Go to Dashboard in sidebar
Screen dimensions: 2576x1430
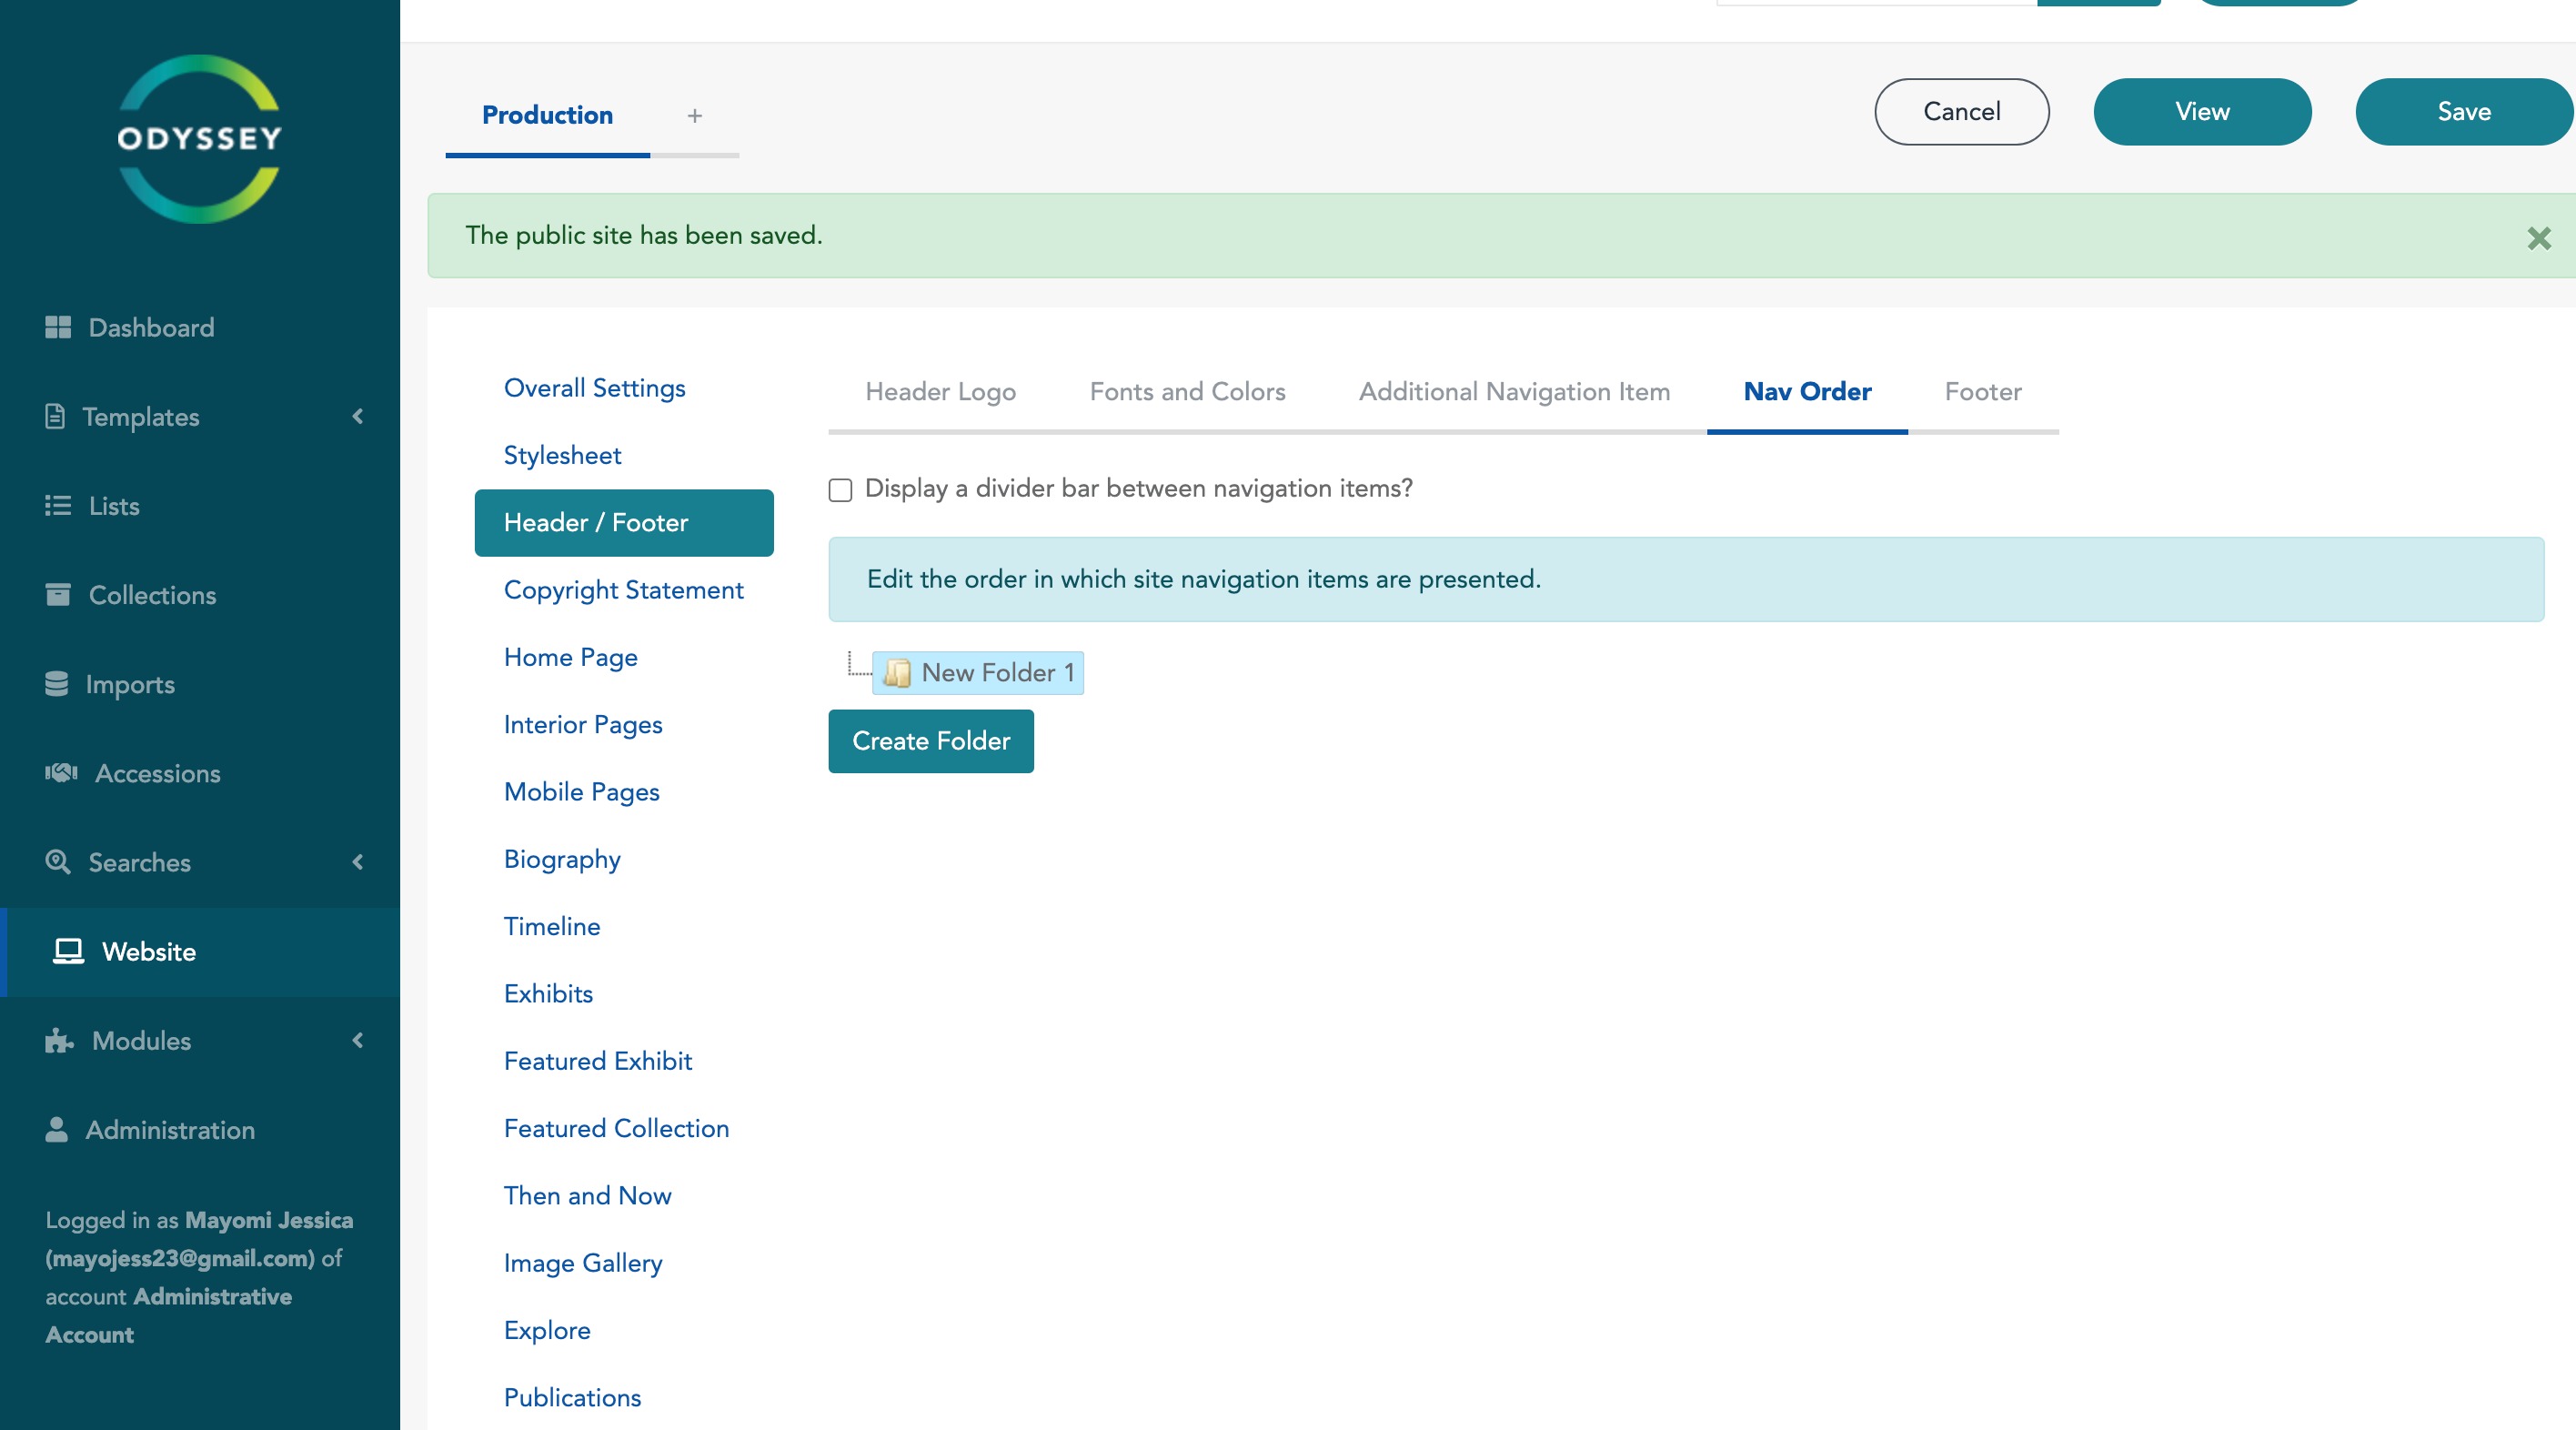(200, 327)
